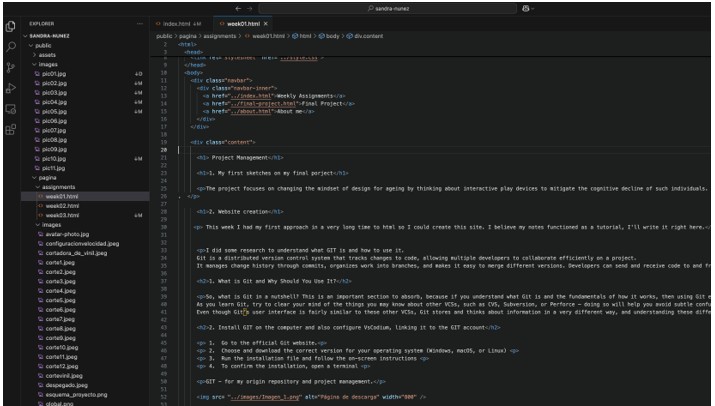Click the body breadcrumb segment
This screenshot has width=715, height=406.
(332, 36)
